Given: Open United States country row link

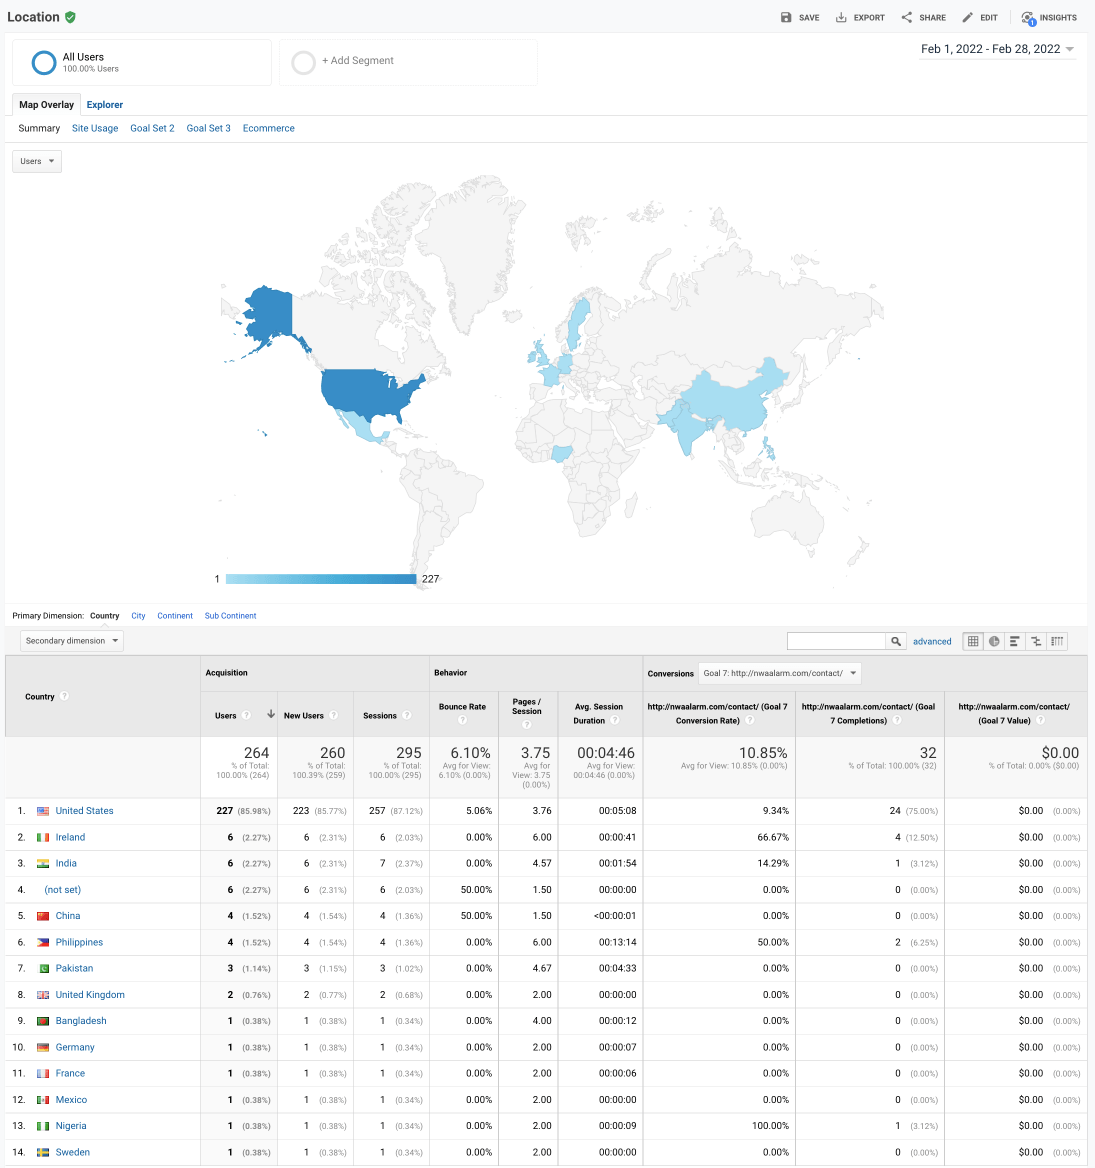Looking at the screenshot, I should tap(84, 811).
